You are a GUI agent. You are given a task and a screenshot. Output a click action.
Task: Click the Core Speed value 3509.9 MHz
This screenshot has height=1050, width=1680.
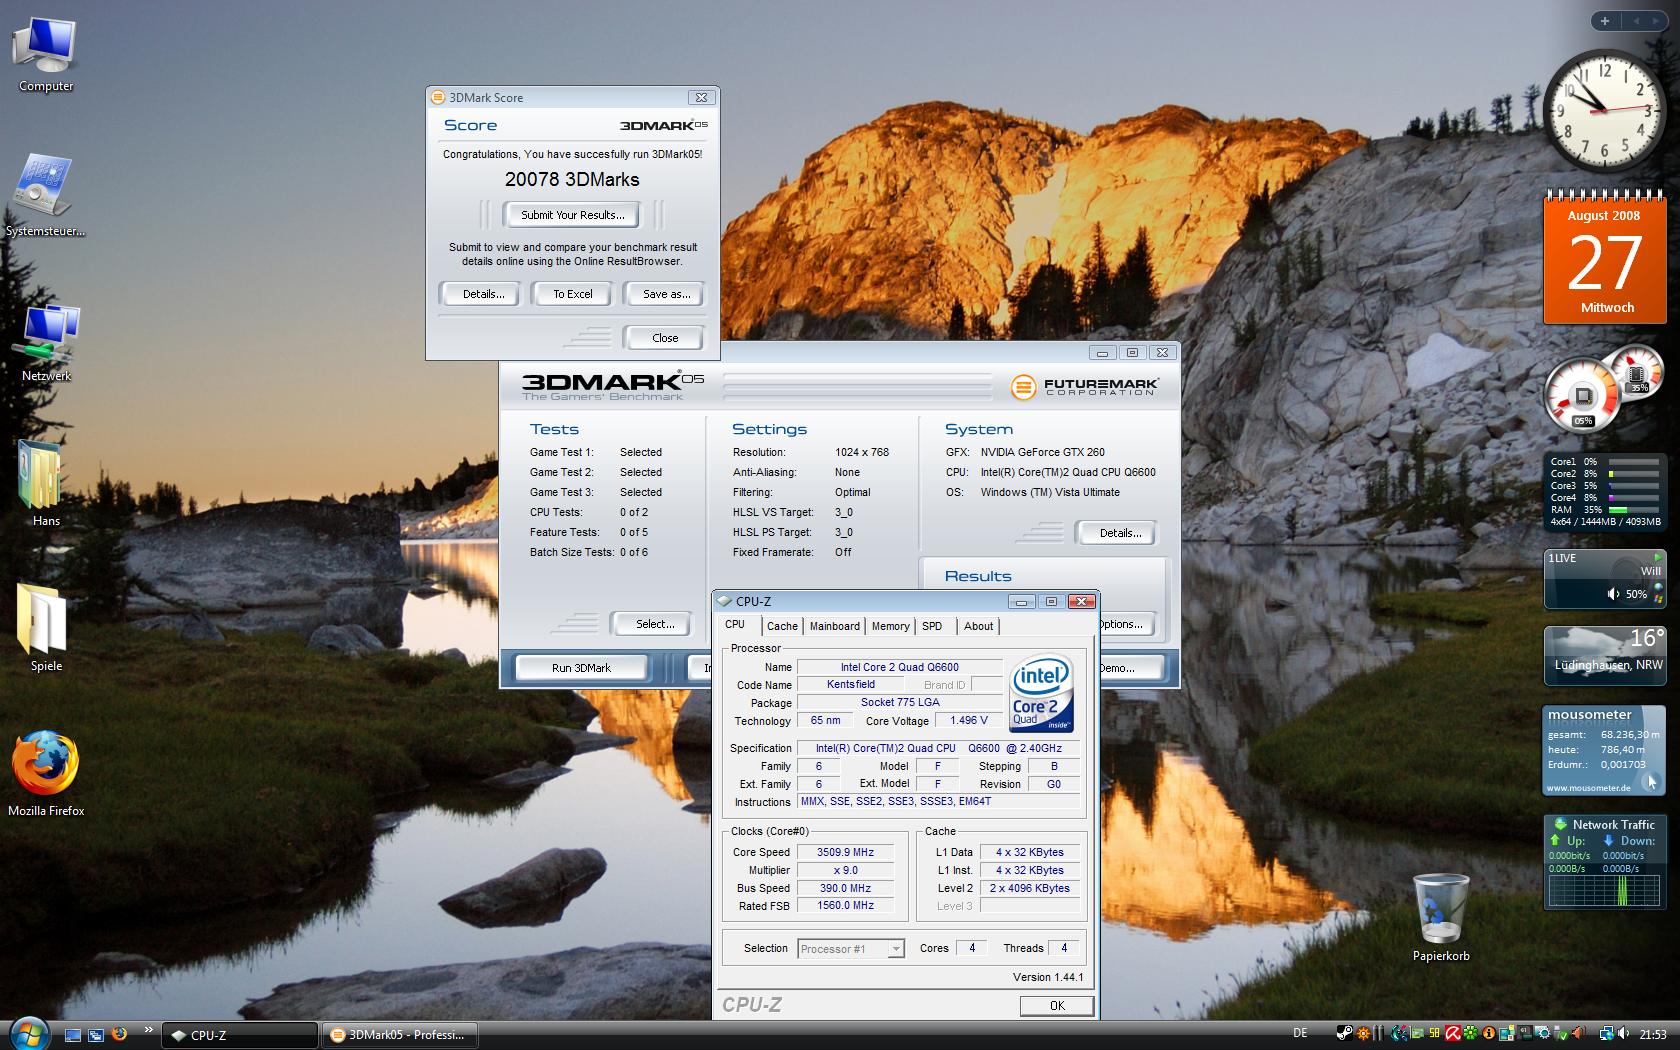click(845, 852)
